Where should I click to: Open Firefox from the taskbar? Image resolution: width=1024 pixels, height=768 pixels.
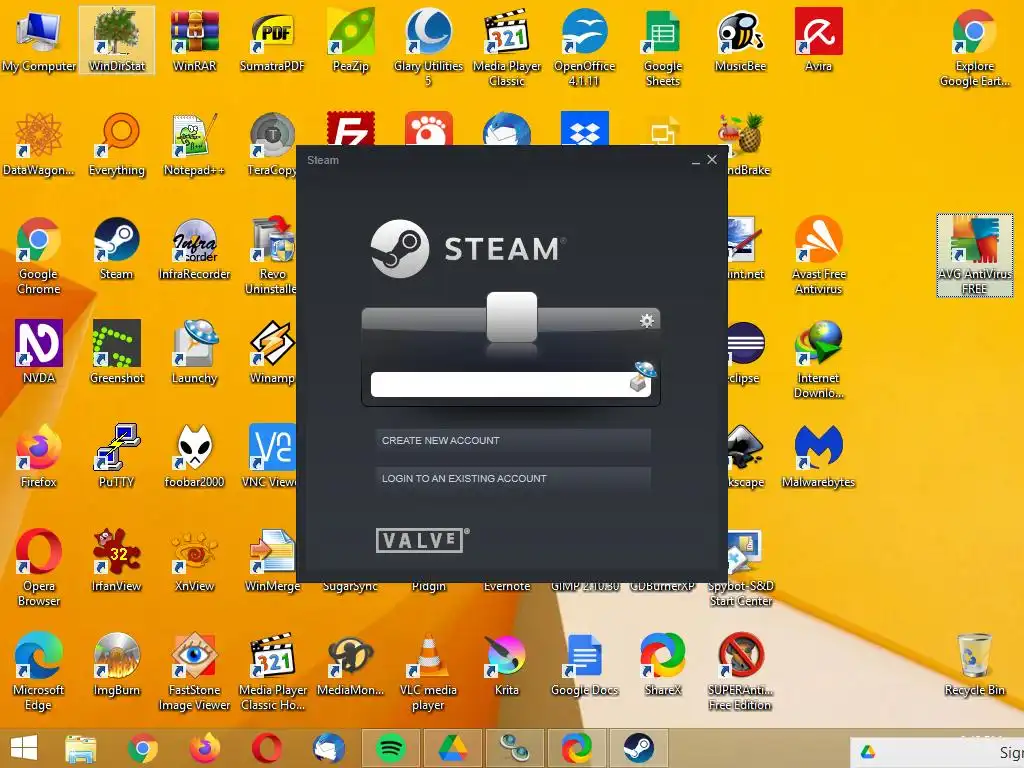tap(204, 748)
